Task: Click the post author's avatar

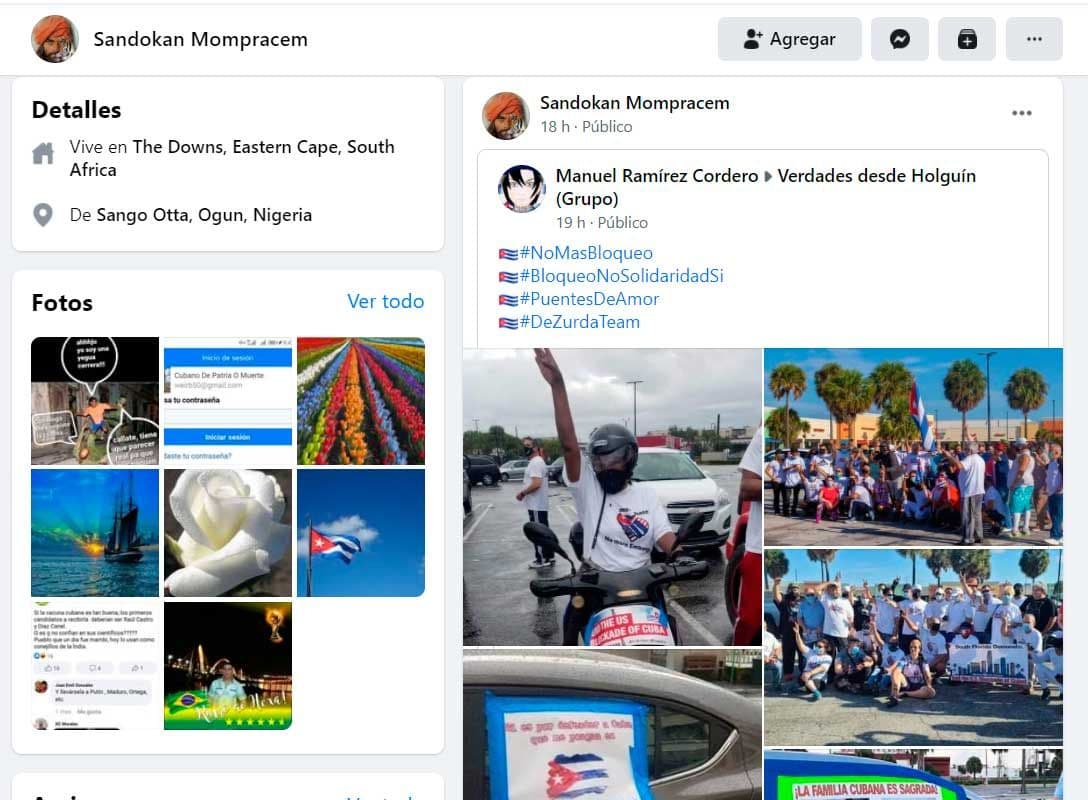Action: point(505,115)
